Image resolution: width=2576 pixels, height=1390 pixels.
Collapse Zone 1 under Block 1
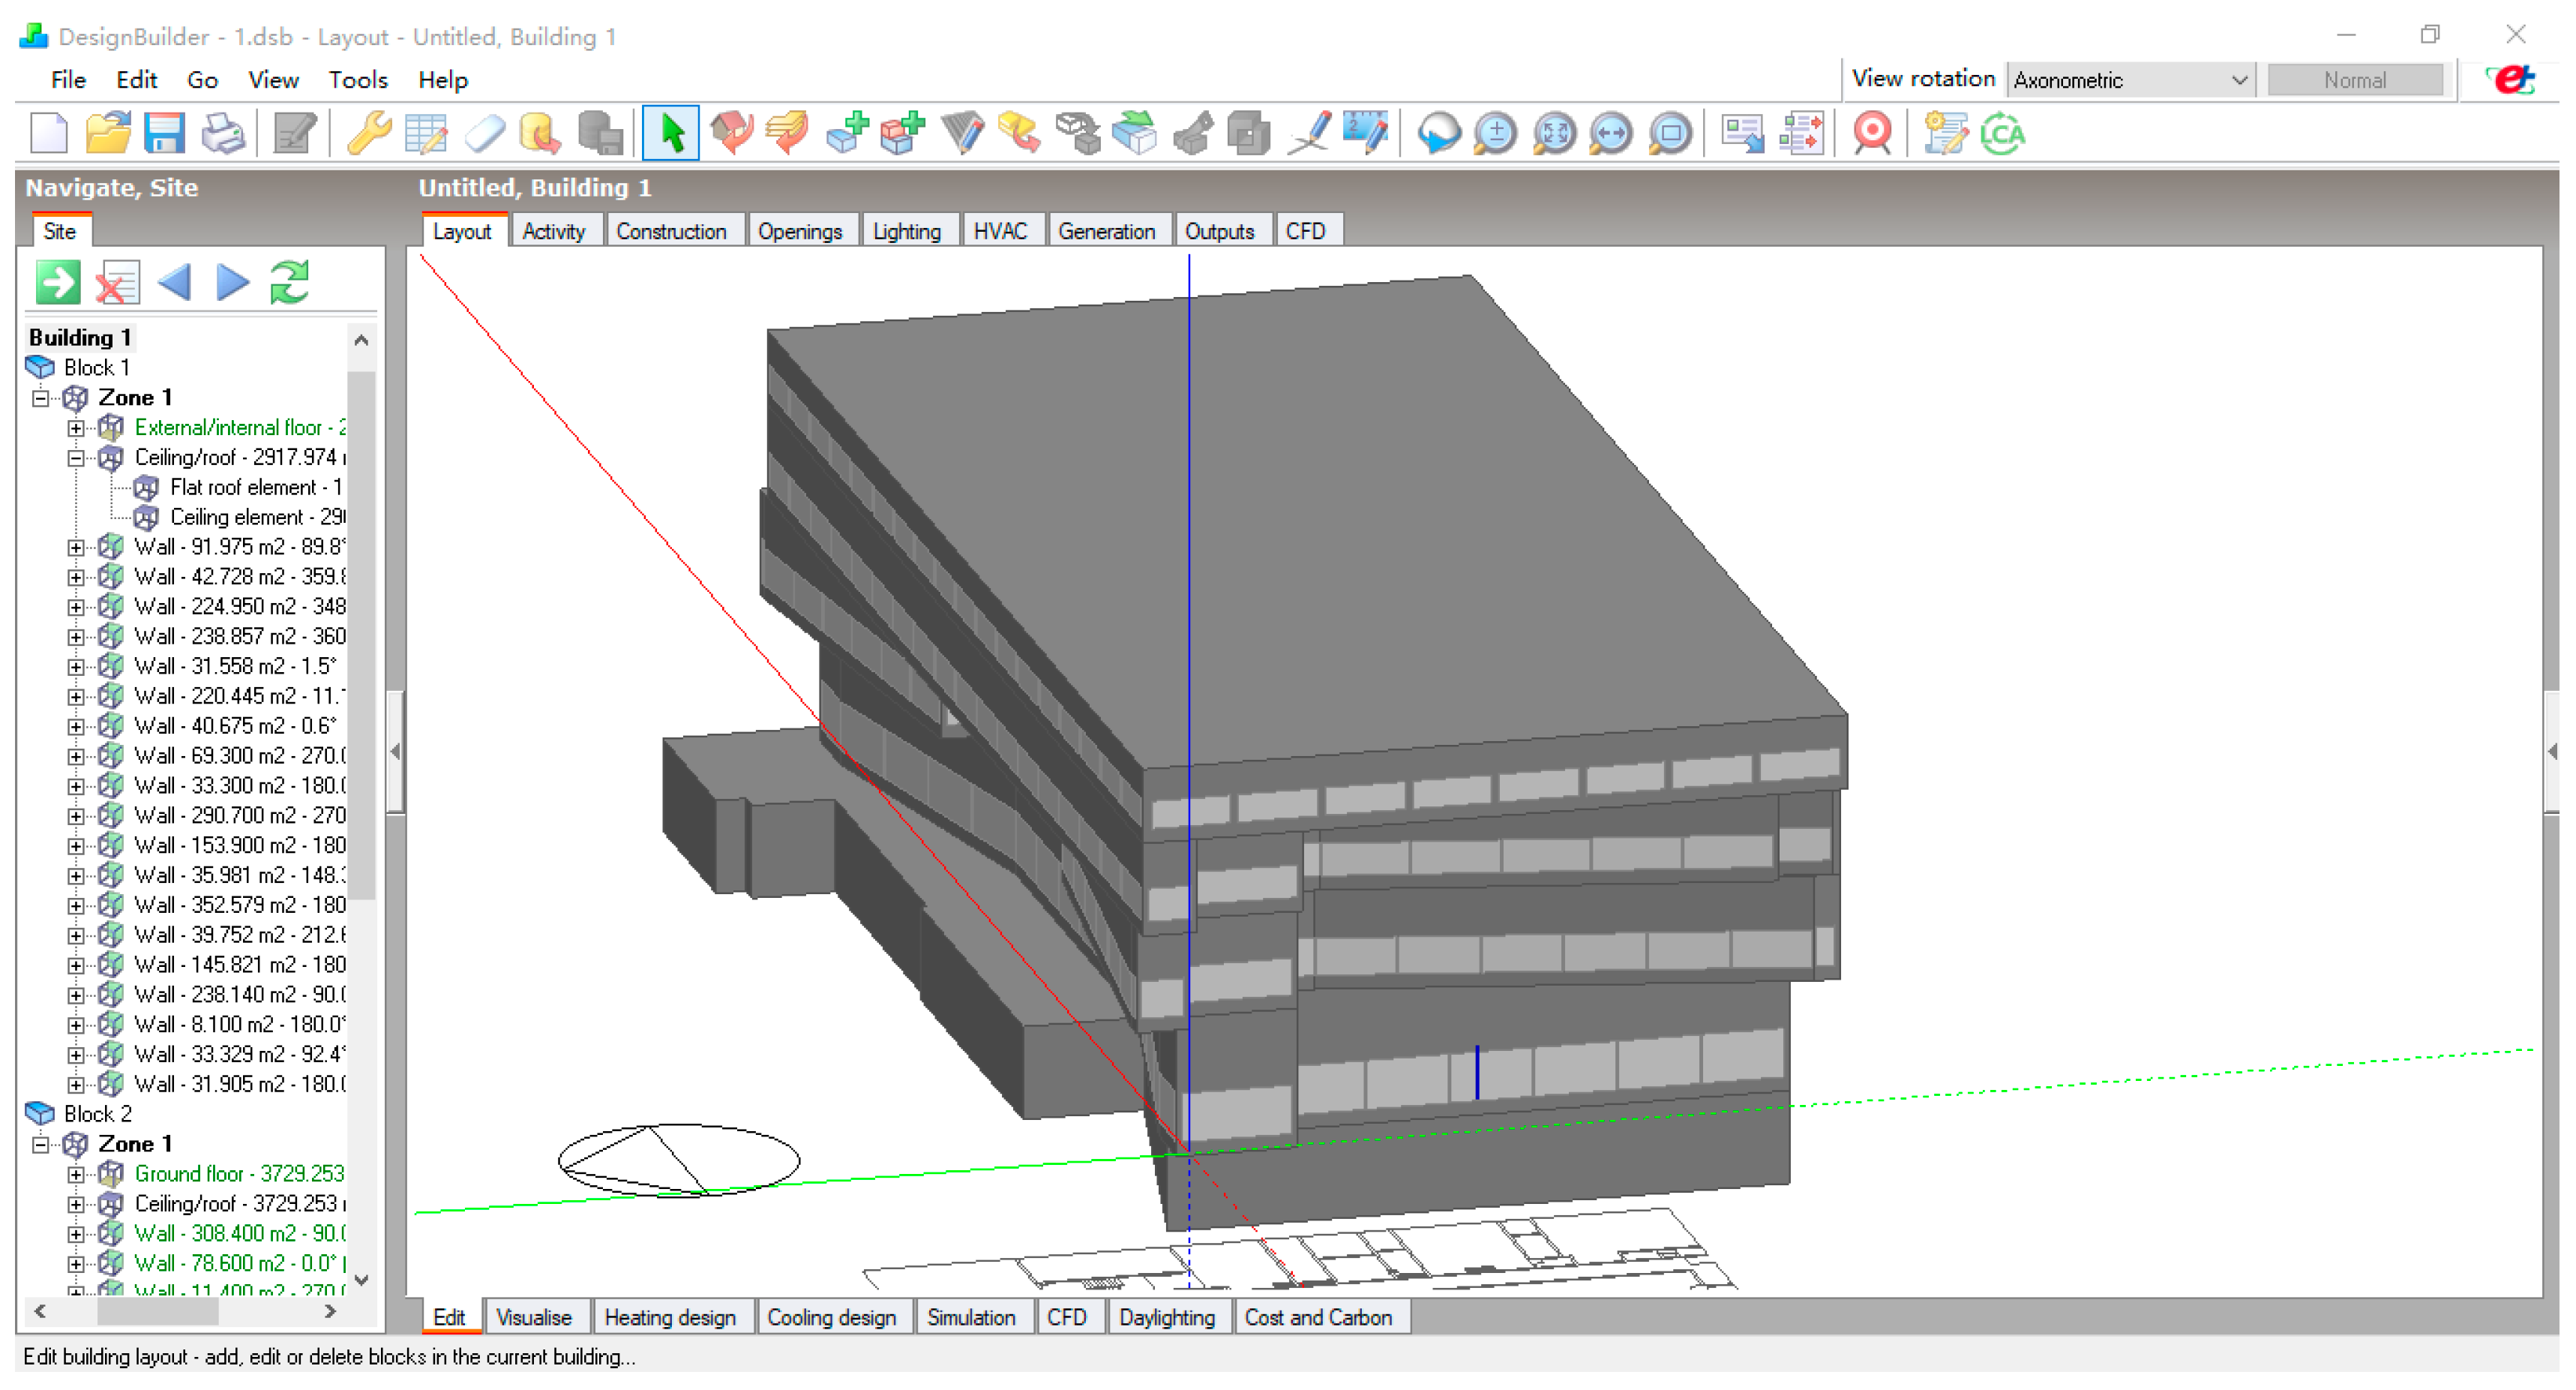(41, 398)
